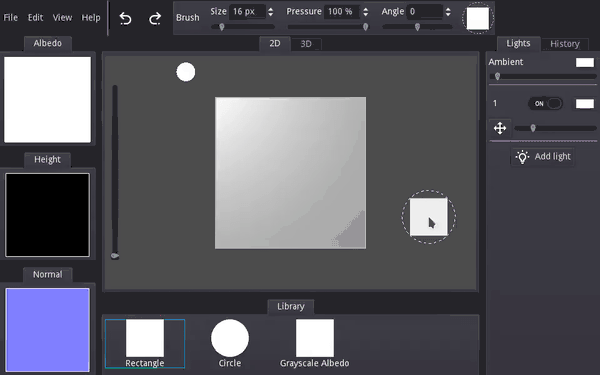Click Add light button
The height and width of the screenshot is (375, 600).
(543, 157)
